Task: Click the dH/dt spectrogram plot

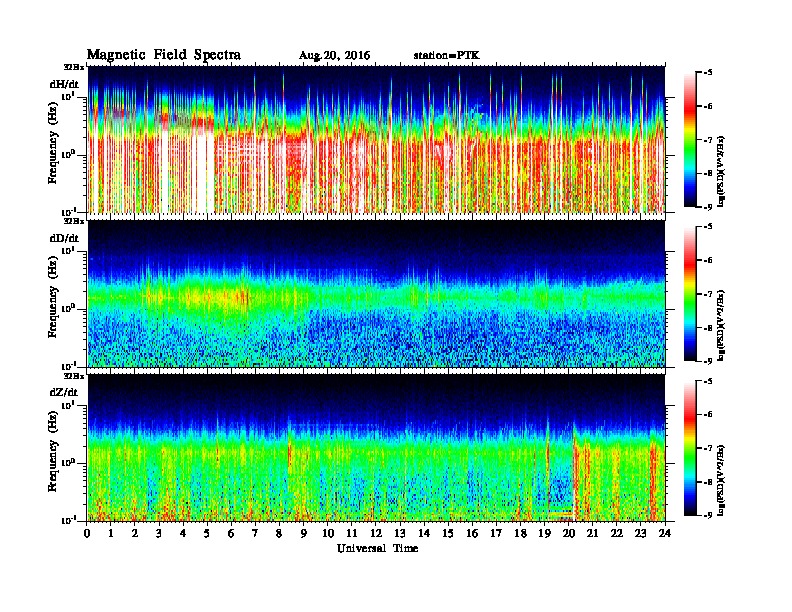Action: [x=376, y=139]
